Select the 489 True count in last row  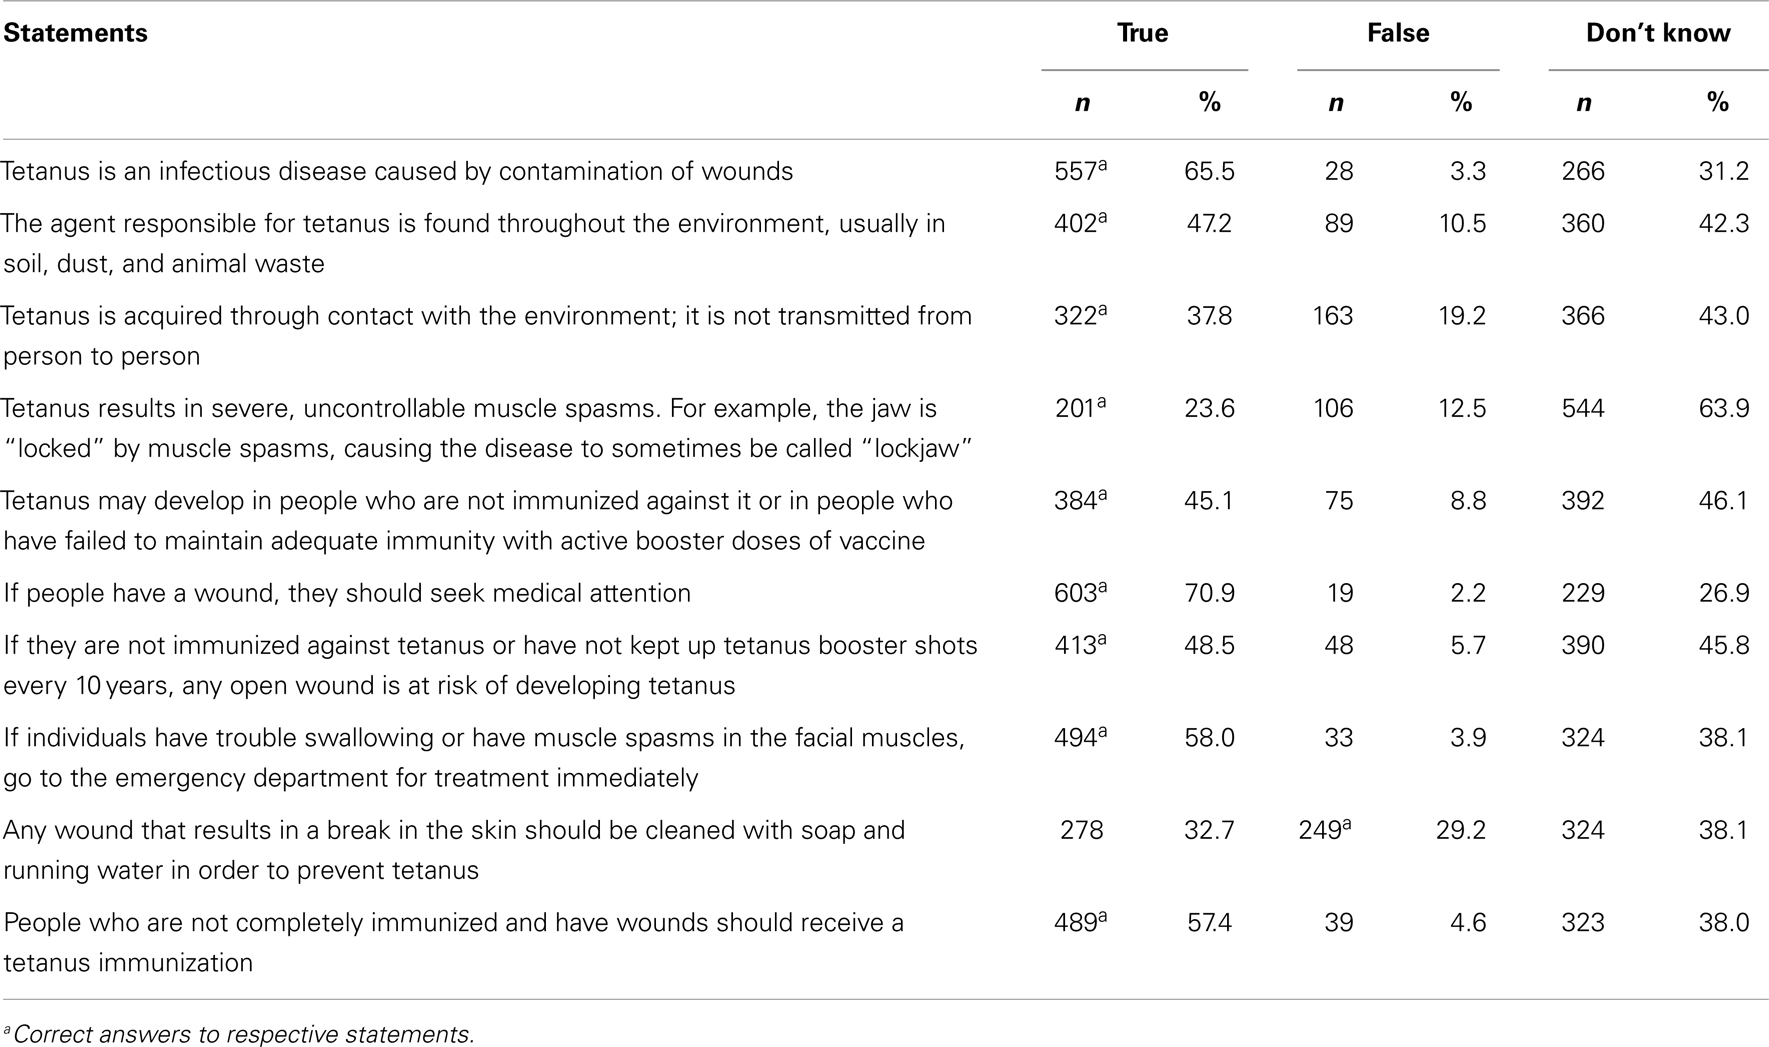point(1081,922)
